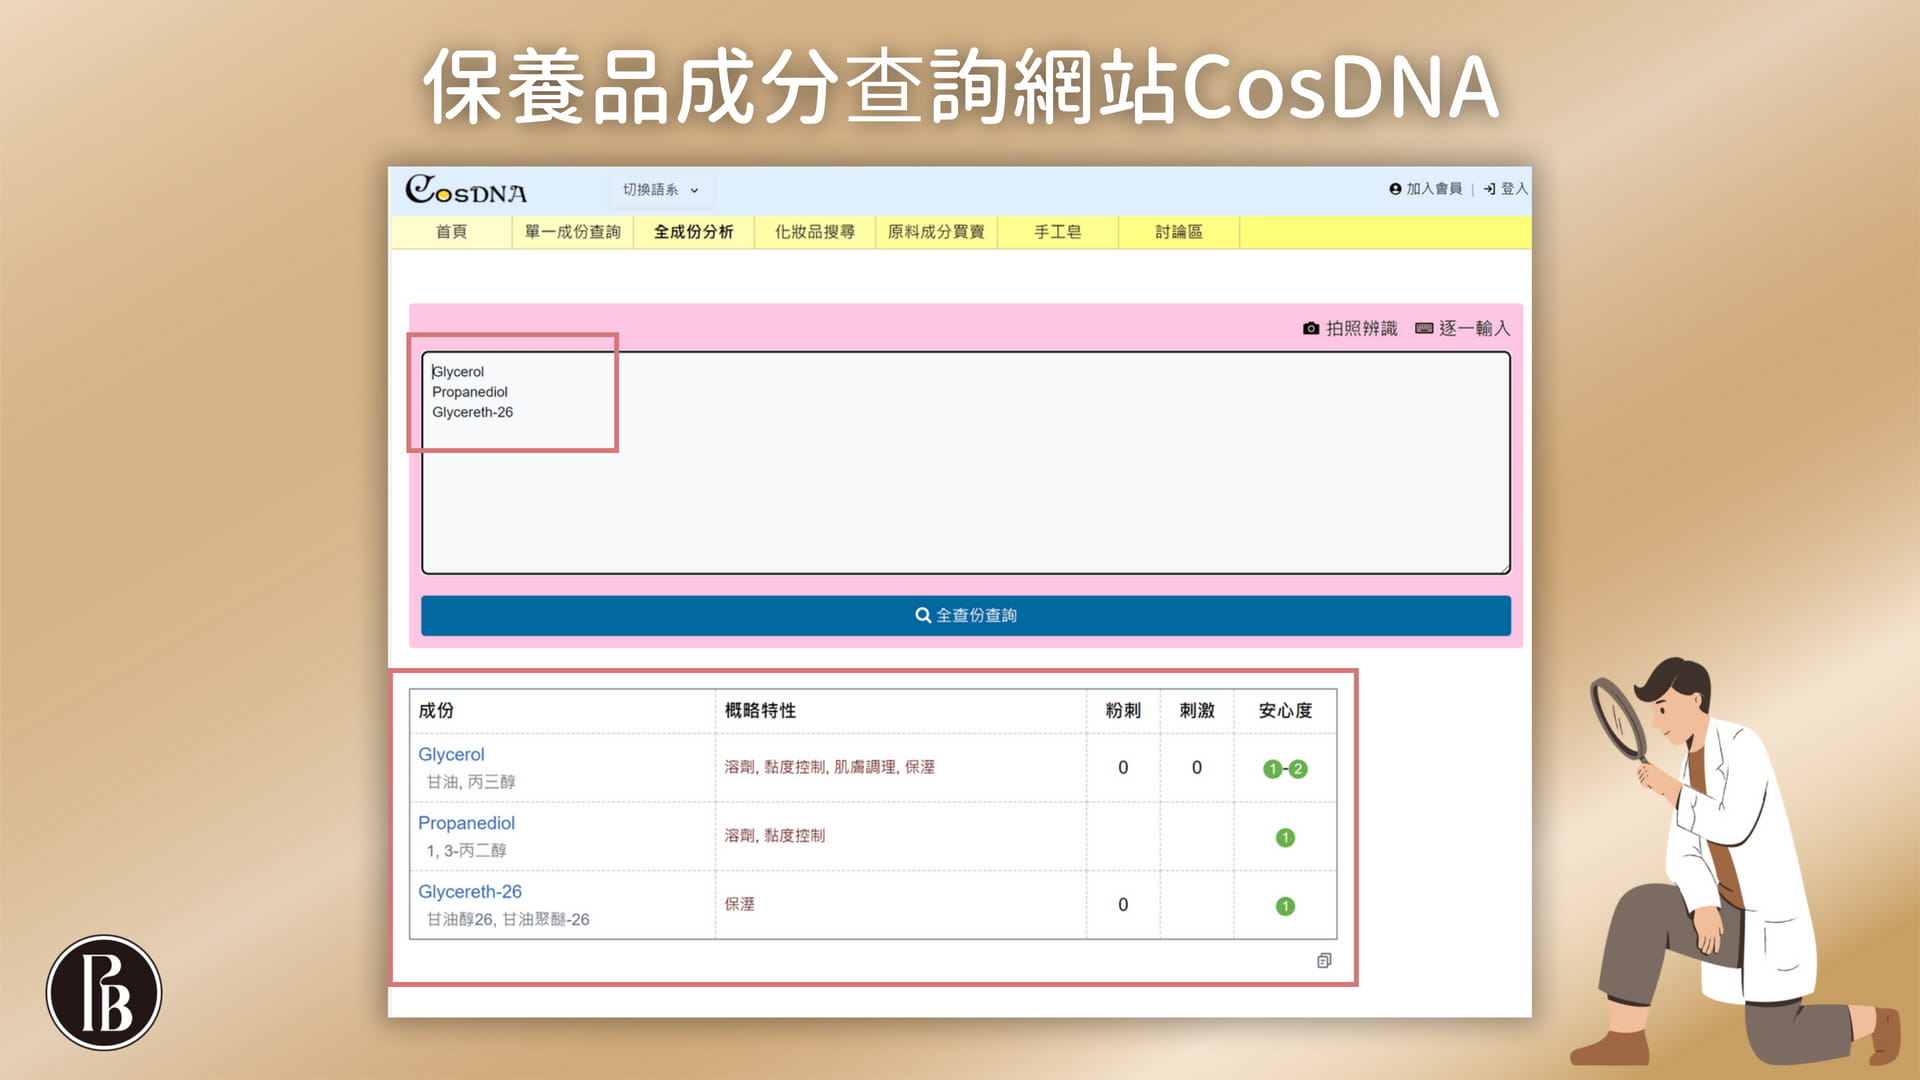Viewport: 1920px width, 1080px height.
Task: Click the 概略特性 column header
Action: tap(761, 711)
